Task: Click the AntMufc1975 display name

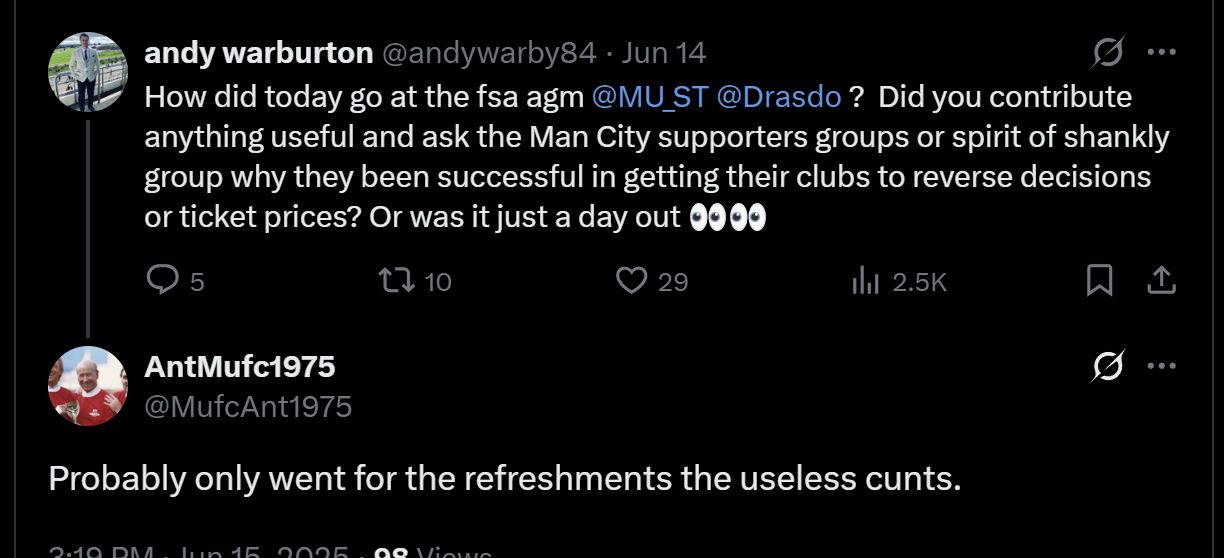Action: pyautogui.click(x=240, y=367)
